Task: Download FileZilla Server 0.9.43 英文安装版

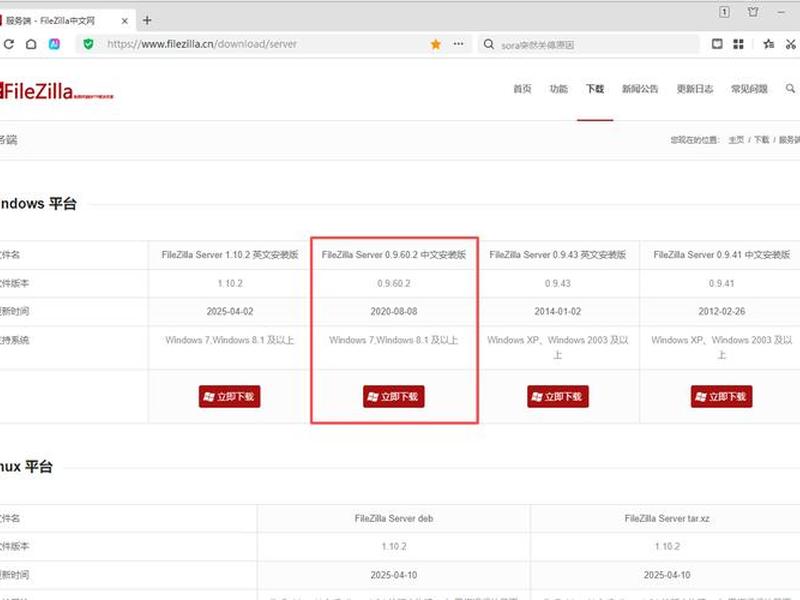Action: (558, 396)
